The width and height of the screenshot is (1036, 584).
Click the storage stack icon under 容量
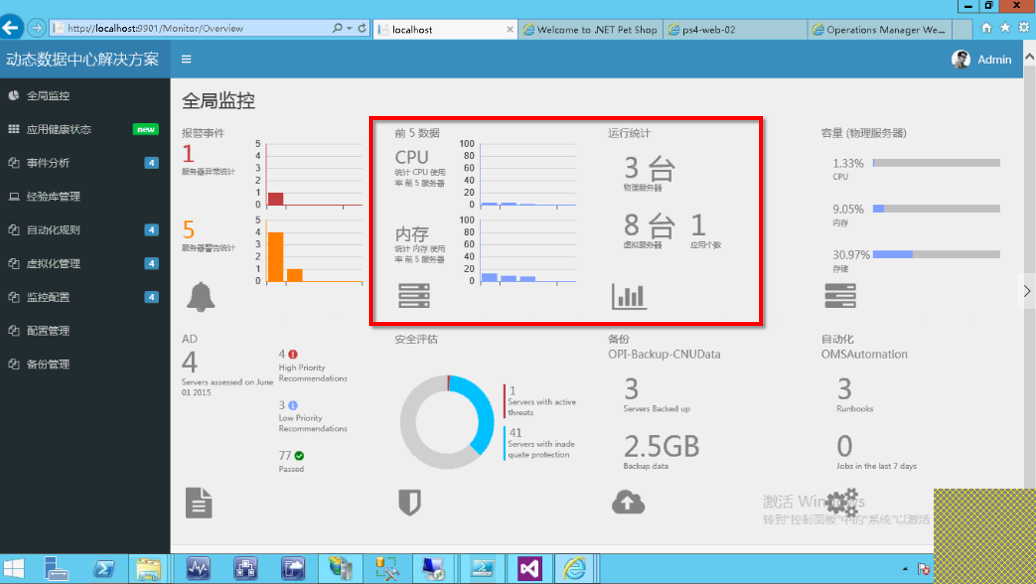click(x=840, y=296)
